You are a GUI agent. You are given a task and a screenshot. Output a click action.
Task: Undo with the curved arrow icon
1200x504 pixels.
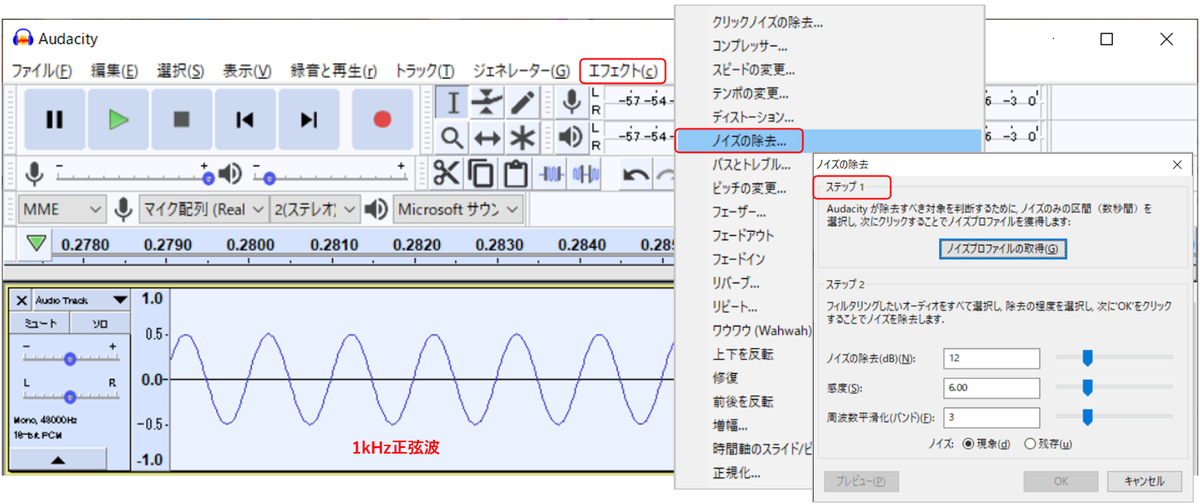tap(636, 173)
